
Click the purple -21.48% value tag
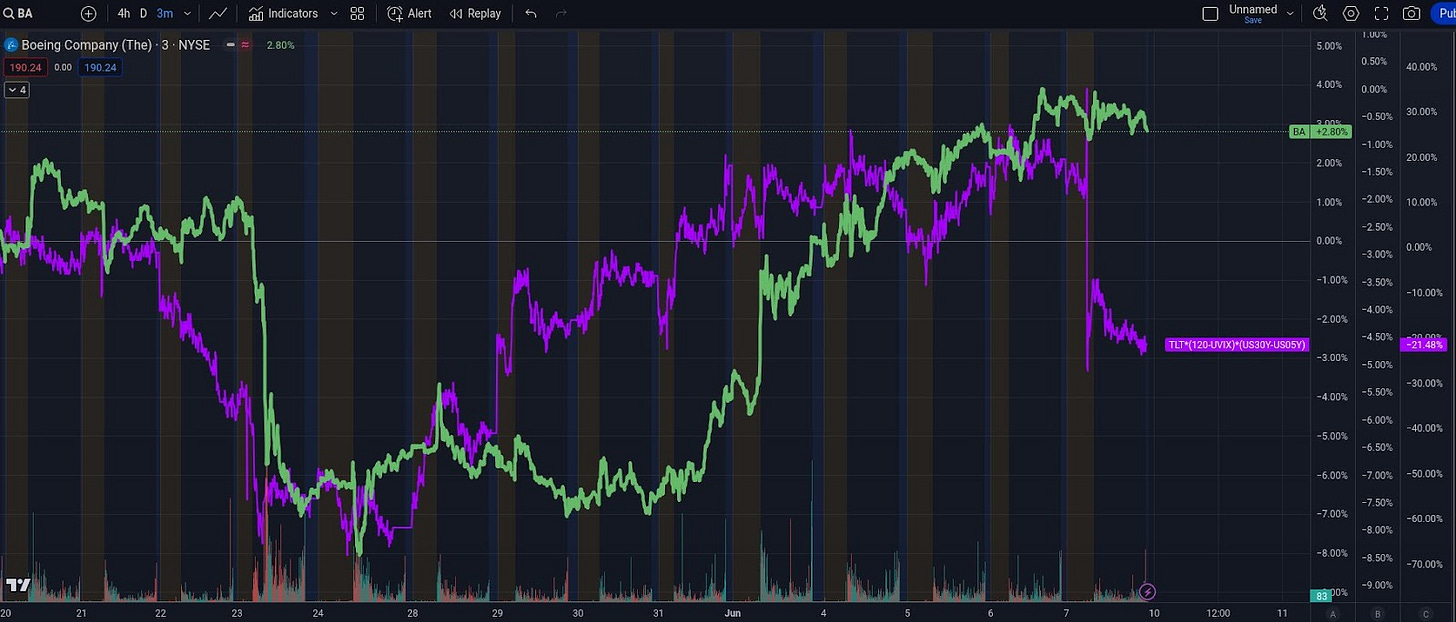[x=1422, y=345]
